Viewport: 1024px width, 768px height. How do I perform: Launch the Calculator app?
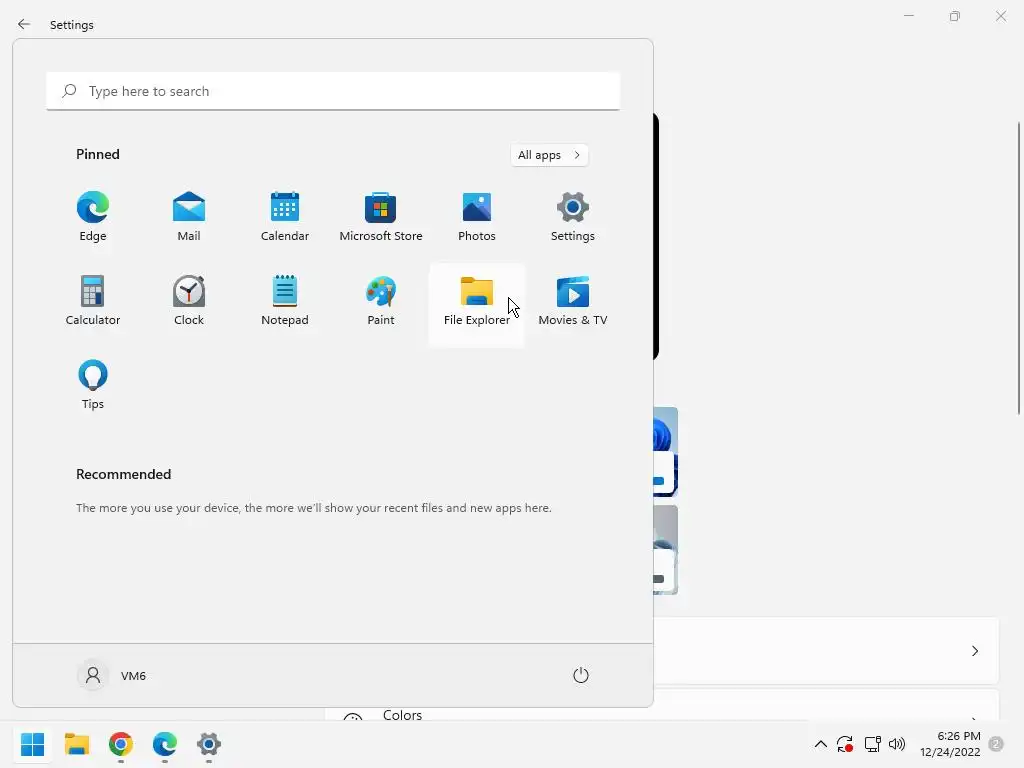pyautogui.click(x=93, y=301)
